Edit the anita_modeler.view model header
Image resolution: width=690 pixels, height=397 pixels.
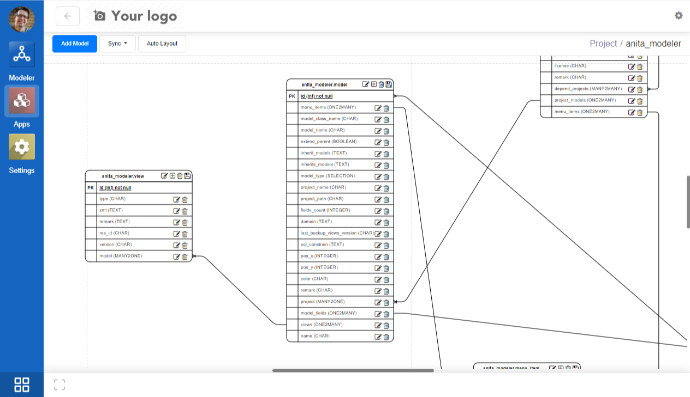[164, 176]
